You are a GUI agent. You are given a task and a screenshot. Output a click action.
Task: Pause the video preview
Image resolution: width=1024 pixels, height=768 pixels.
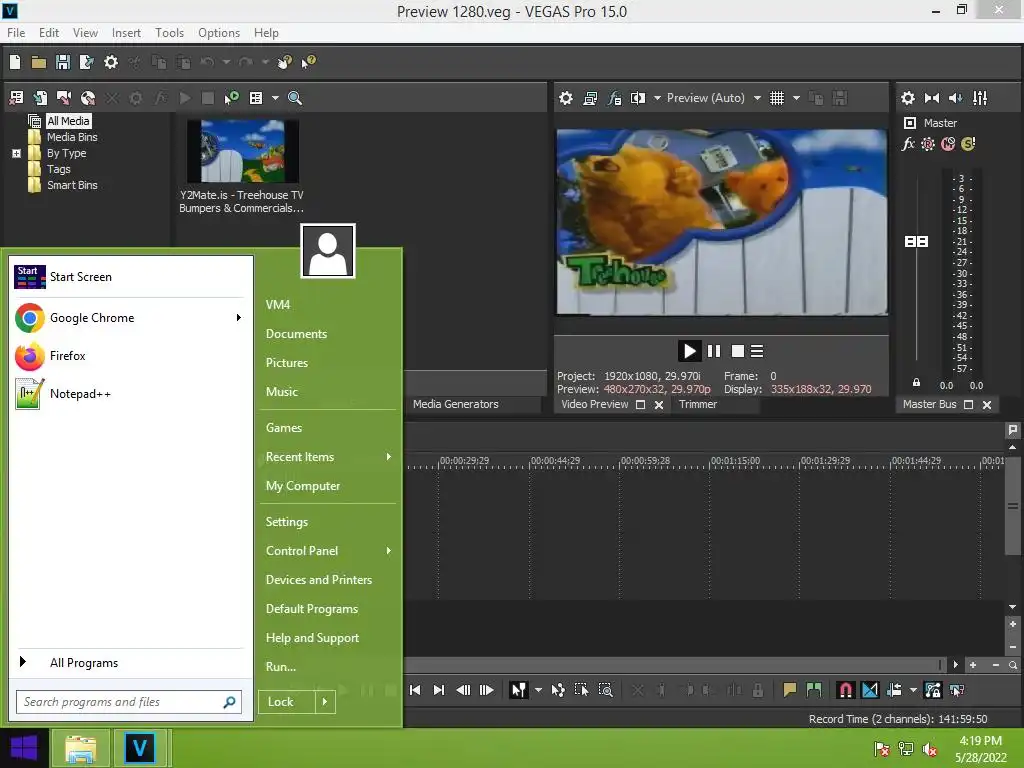[714, 351]
